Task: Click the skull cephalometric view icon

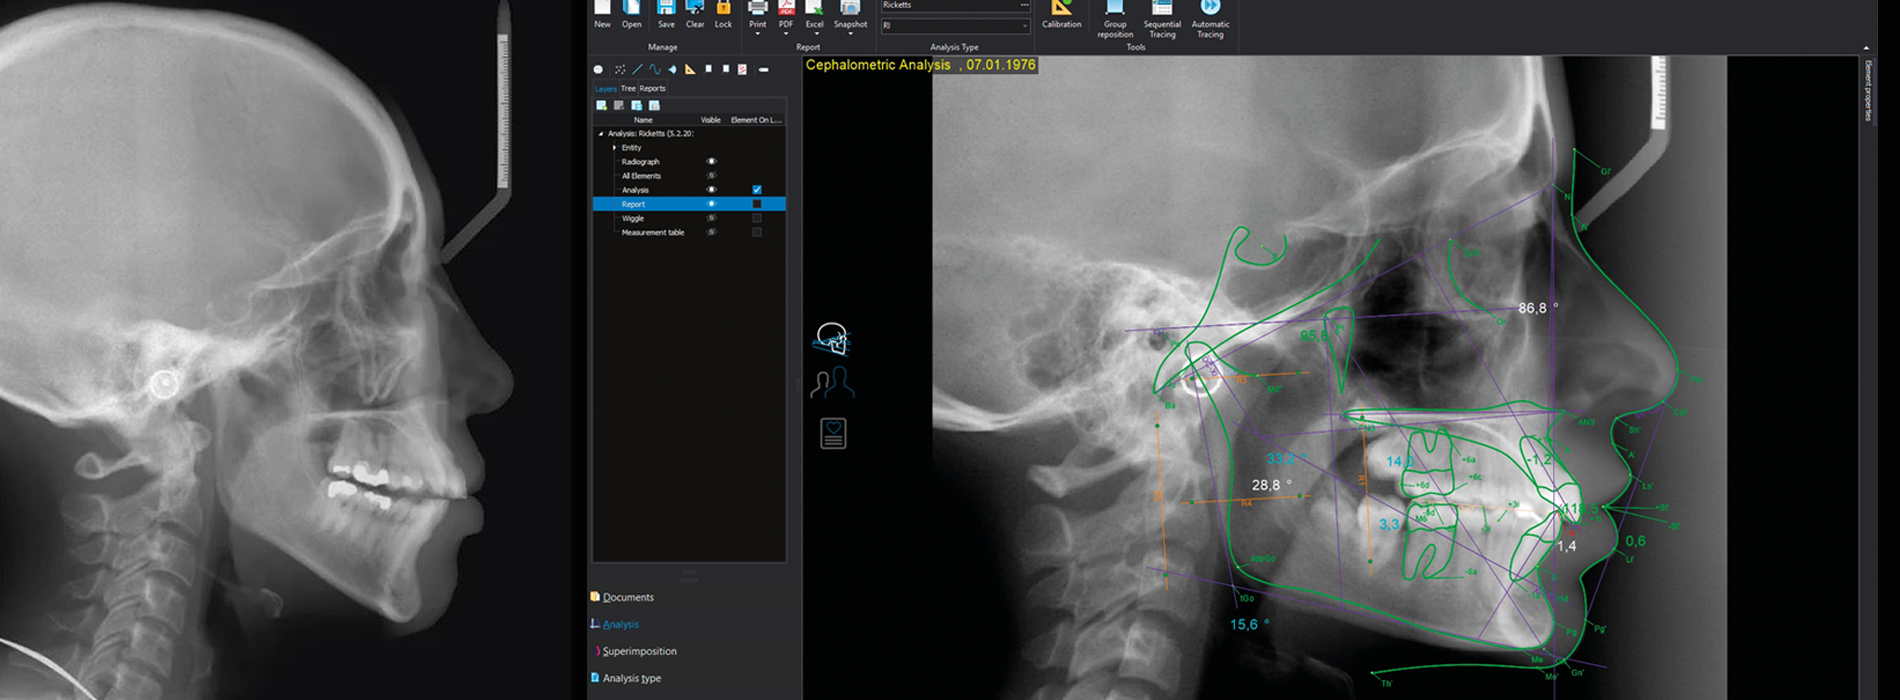Action: 832,339
